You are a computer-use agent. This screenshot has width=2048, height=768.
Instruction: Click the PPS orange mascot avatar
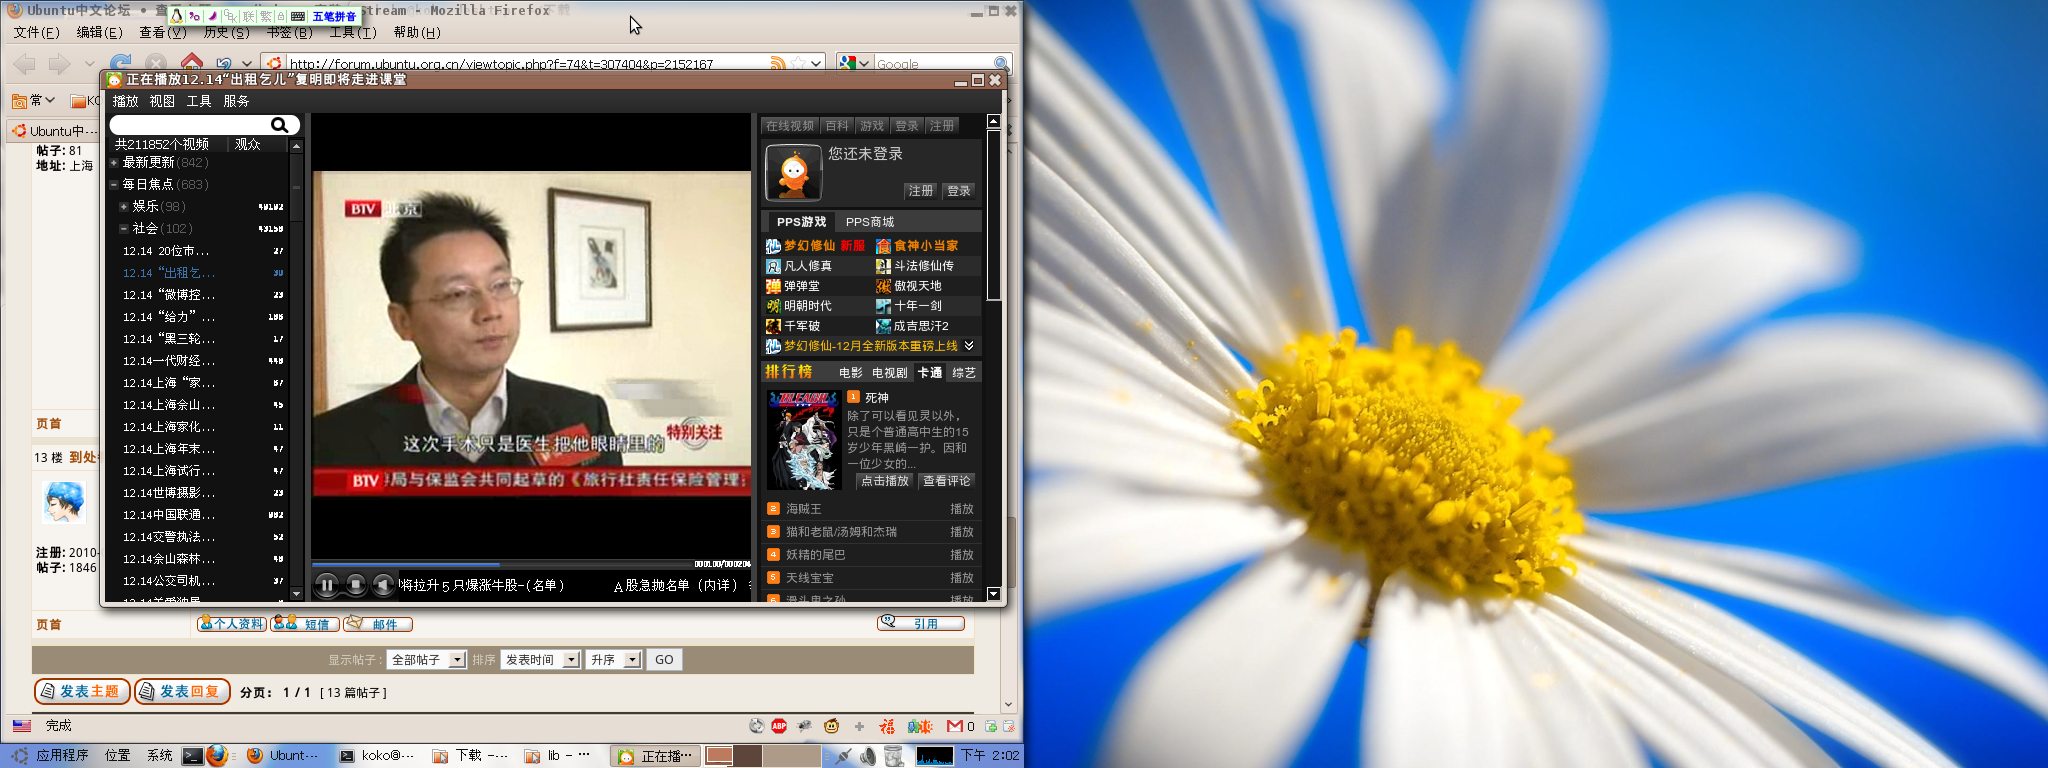click(x=794, y=173)
